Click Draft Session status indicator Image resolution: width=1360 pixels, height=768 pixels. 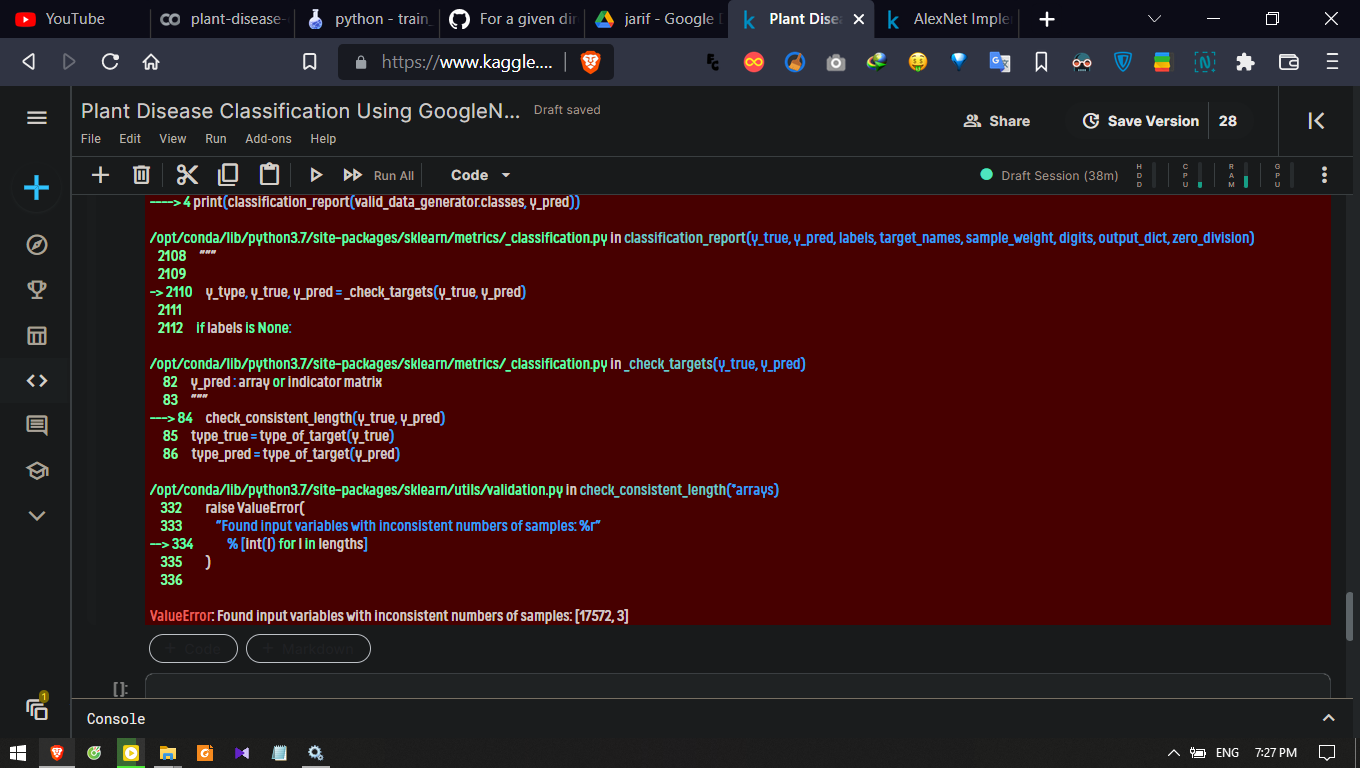[x=1049, y=175]
